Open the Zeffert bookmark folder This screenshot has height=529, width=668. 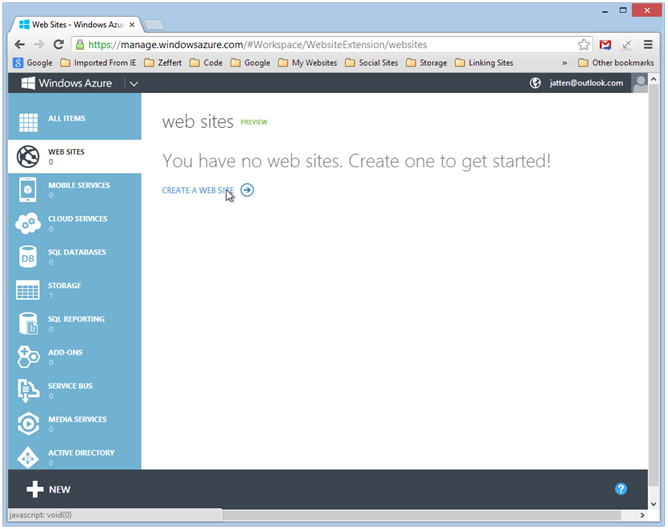(x=163, y=63)
